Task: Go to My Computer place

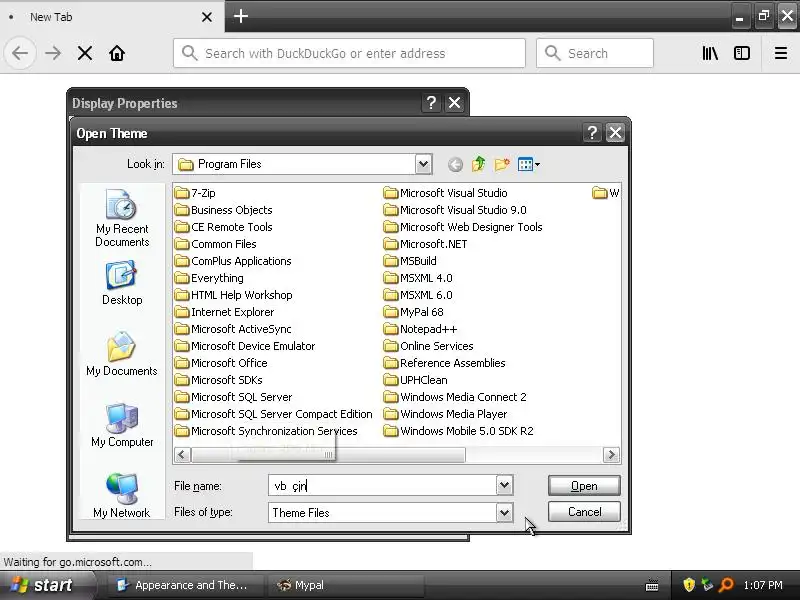Action: [122, 425]
